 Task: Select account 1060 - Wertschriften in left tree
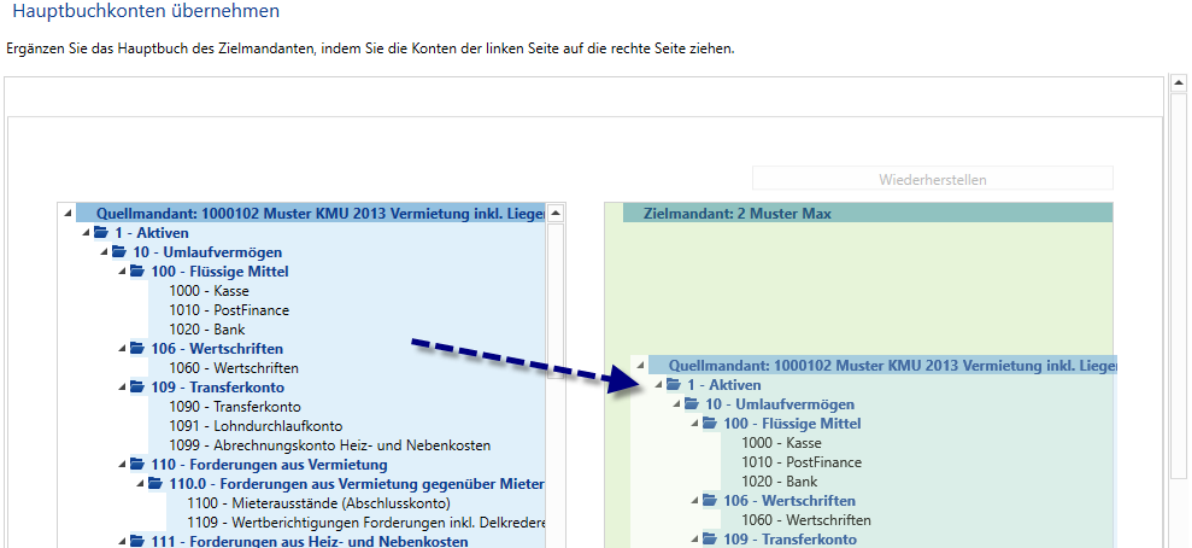pos(233,368)
